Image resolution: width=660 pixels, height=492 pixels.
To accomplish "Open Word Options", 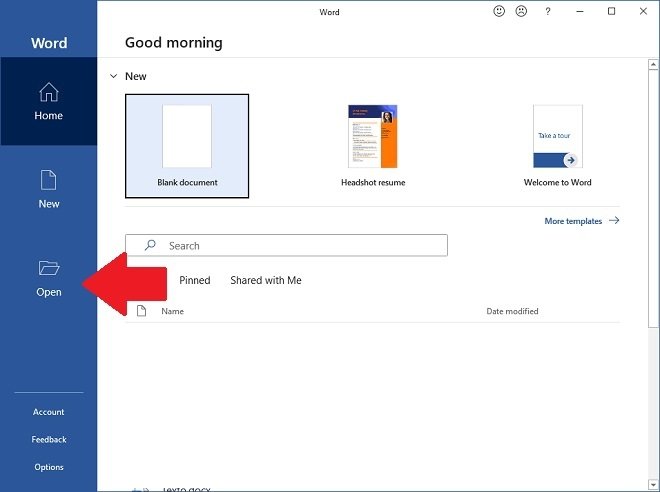I will (x=49, y=467).
